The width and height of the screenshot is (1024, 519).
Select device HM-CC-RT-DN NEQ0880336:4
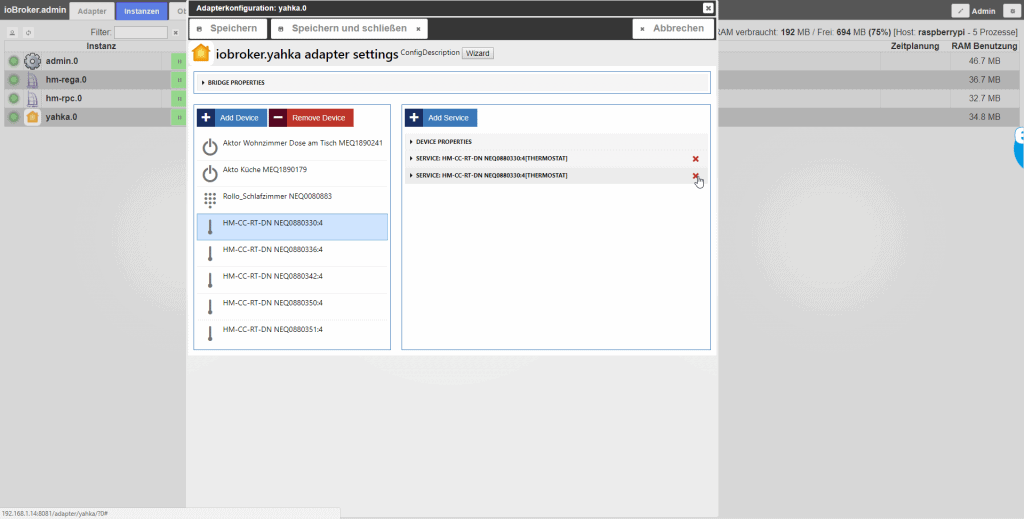click(x=292, y=254)
